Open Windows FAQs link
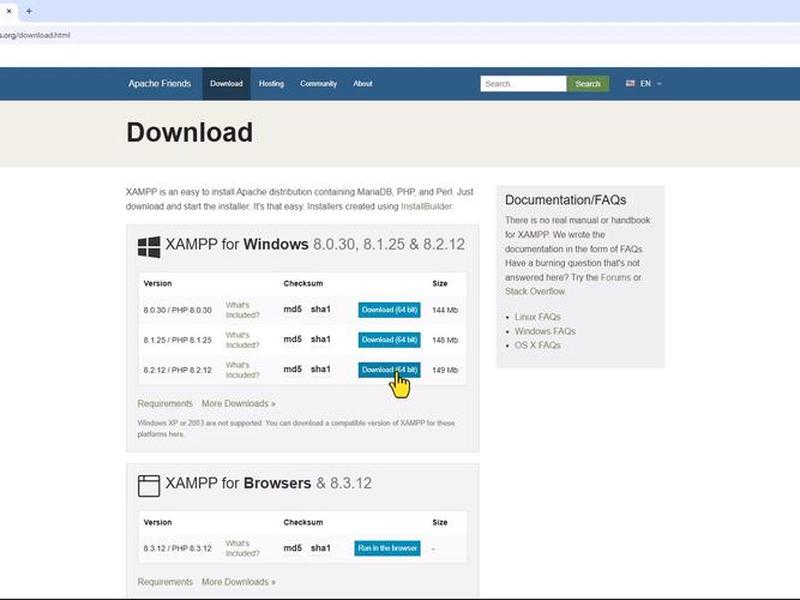 [545, 331]
